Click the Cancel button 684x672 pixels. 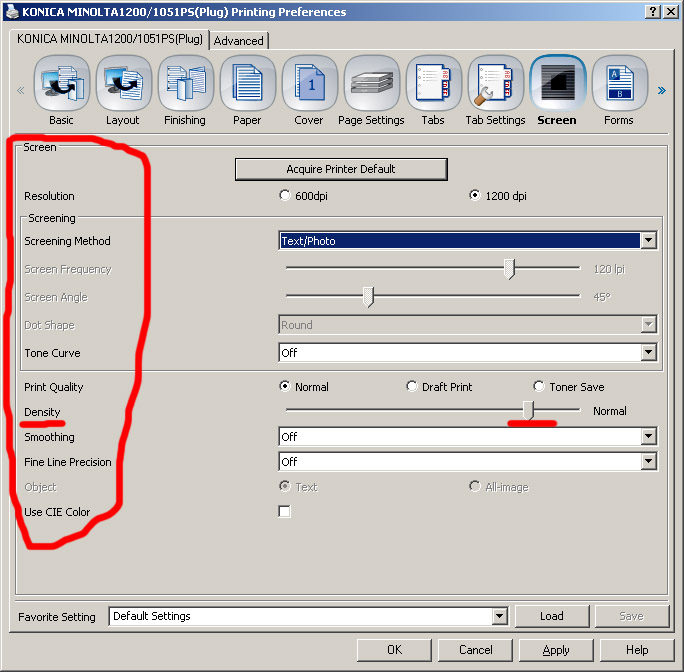coord(475,650)
